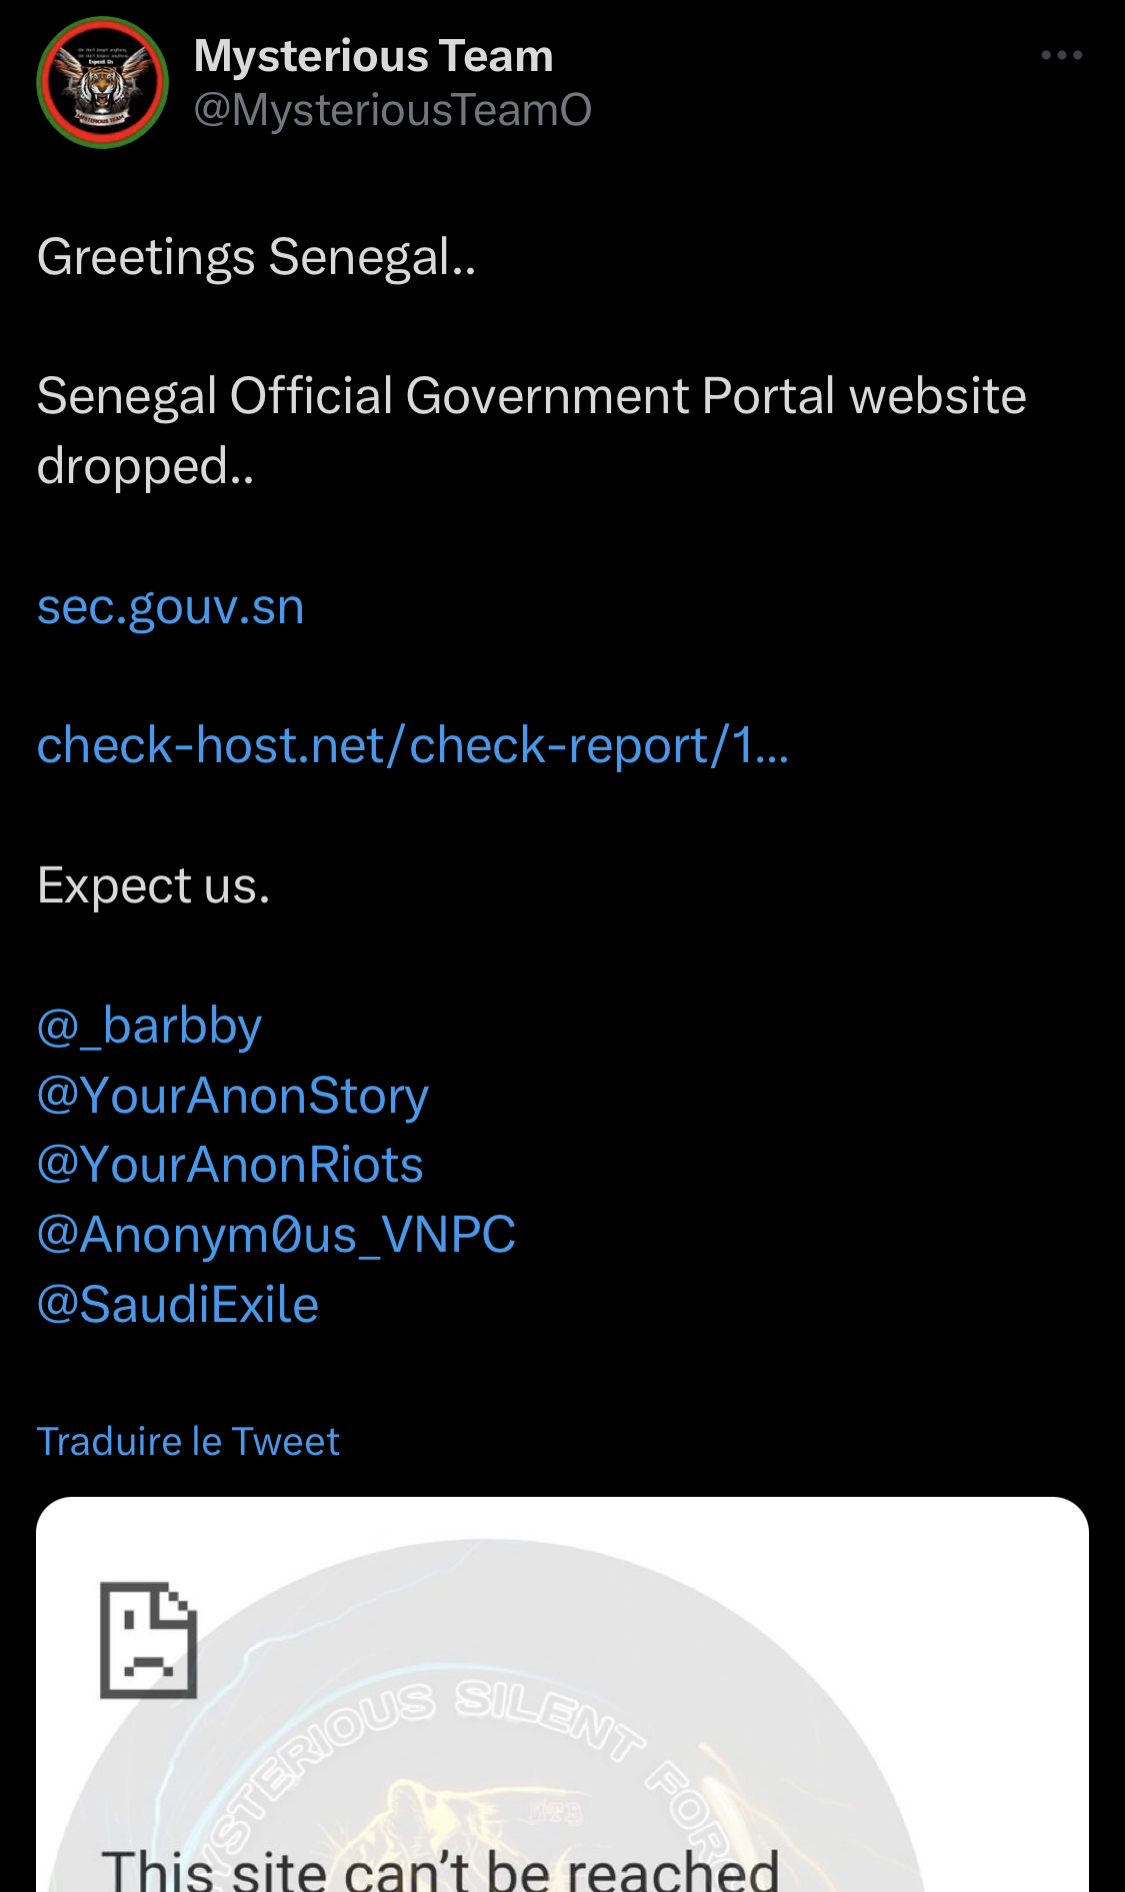Open the check-host.net report link
Image resolution: width=1125 pixels, height=1892 pixels.
coord(413,746)
